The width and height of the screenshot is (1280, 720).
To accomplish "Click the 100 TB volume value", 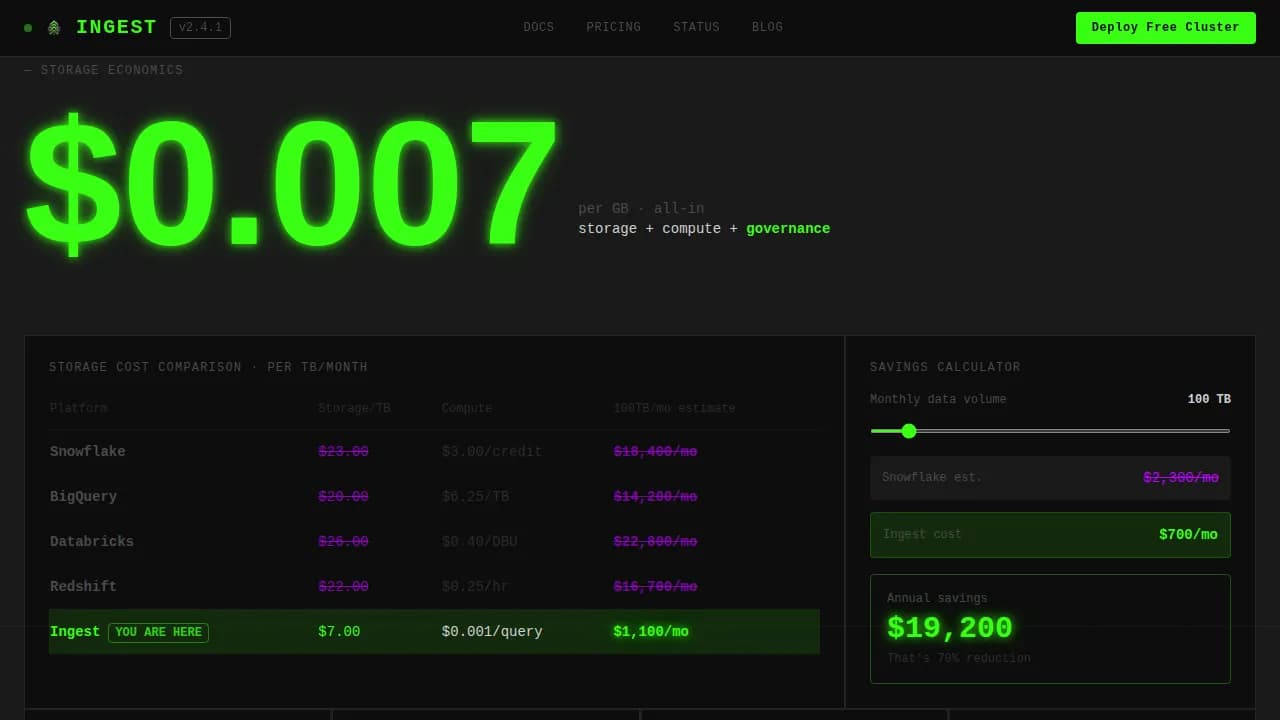I will point(1209,399).
